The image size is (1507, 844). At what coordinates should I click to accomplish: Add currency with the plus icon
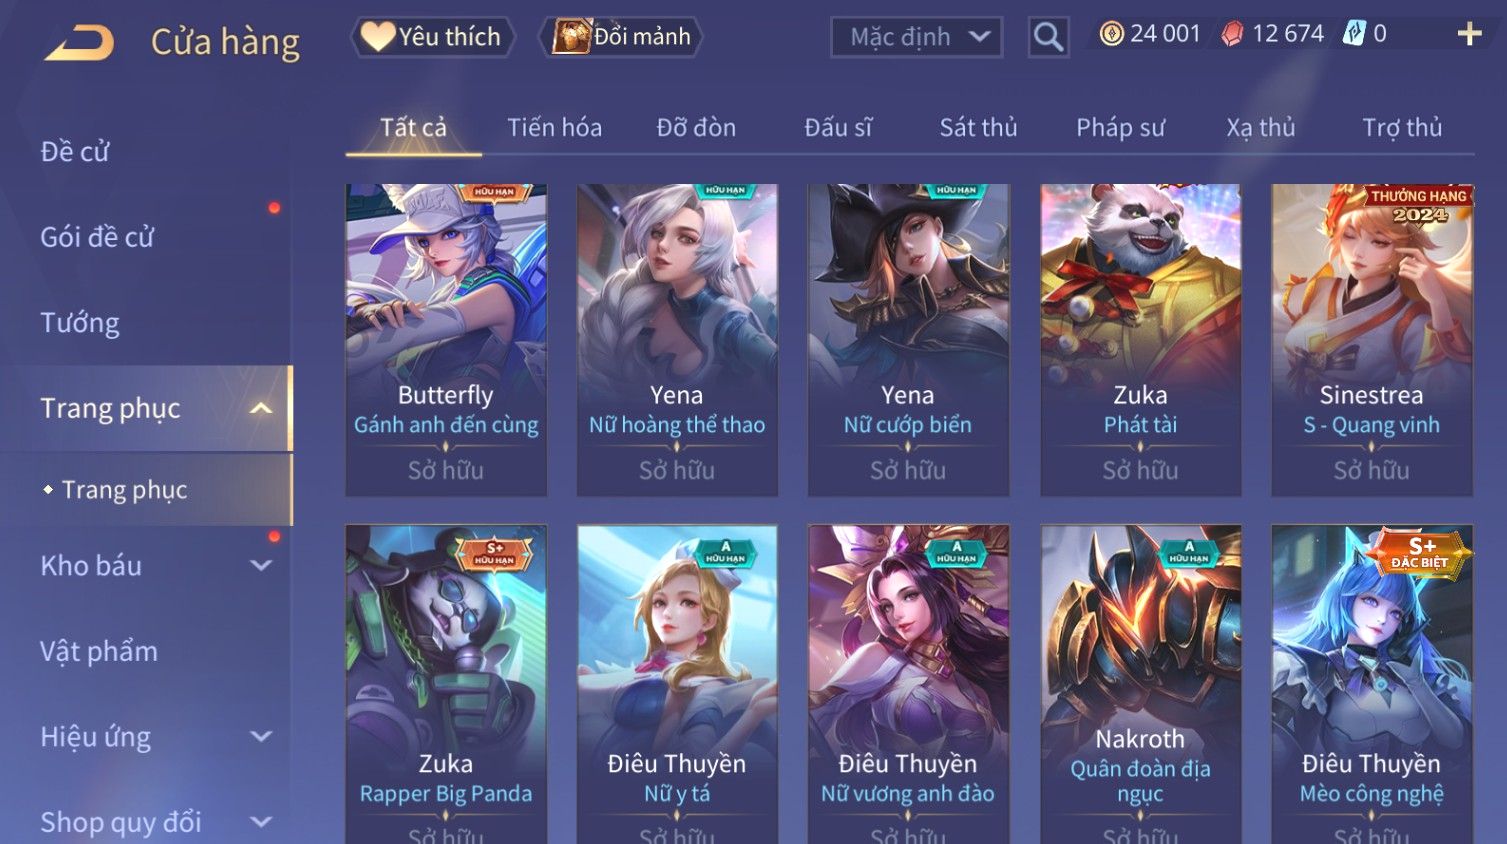pos(1469,34)
